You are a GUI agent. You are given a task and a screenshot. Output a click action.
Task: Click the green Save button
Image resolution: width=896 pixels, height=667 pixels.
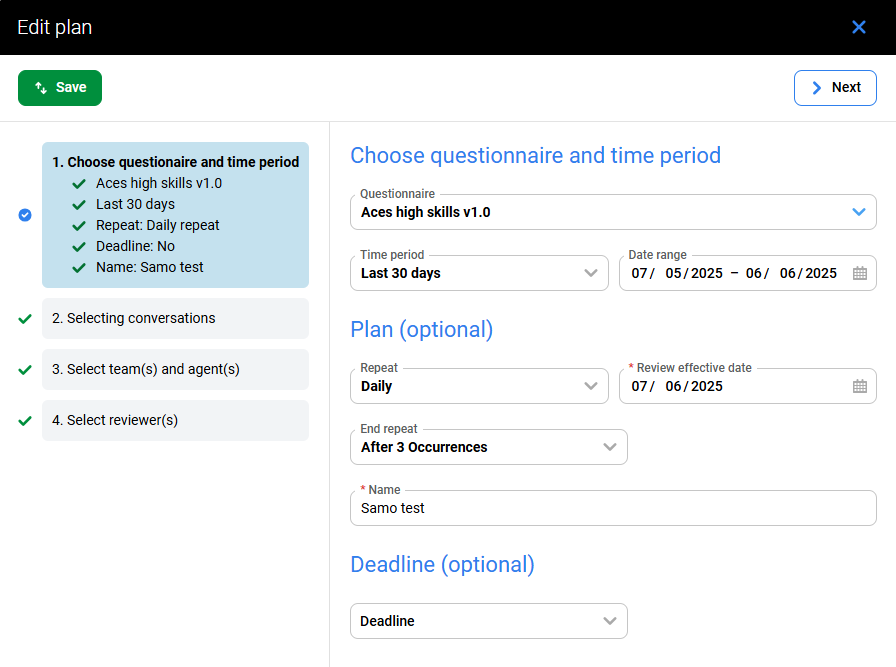[60, 88]
